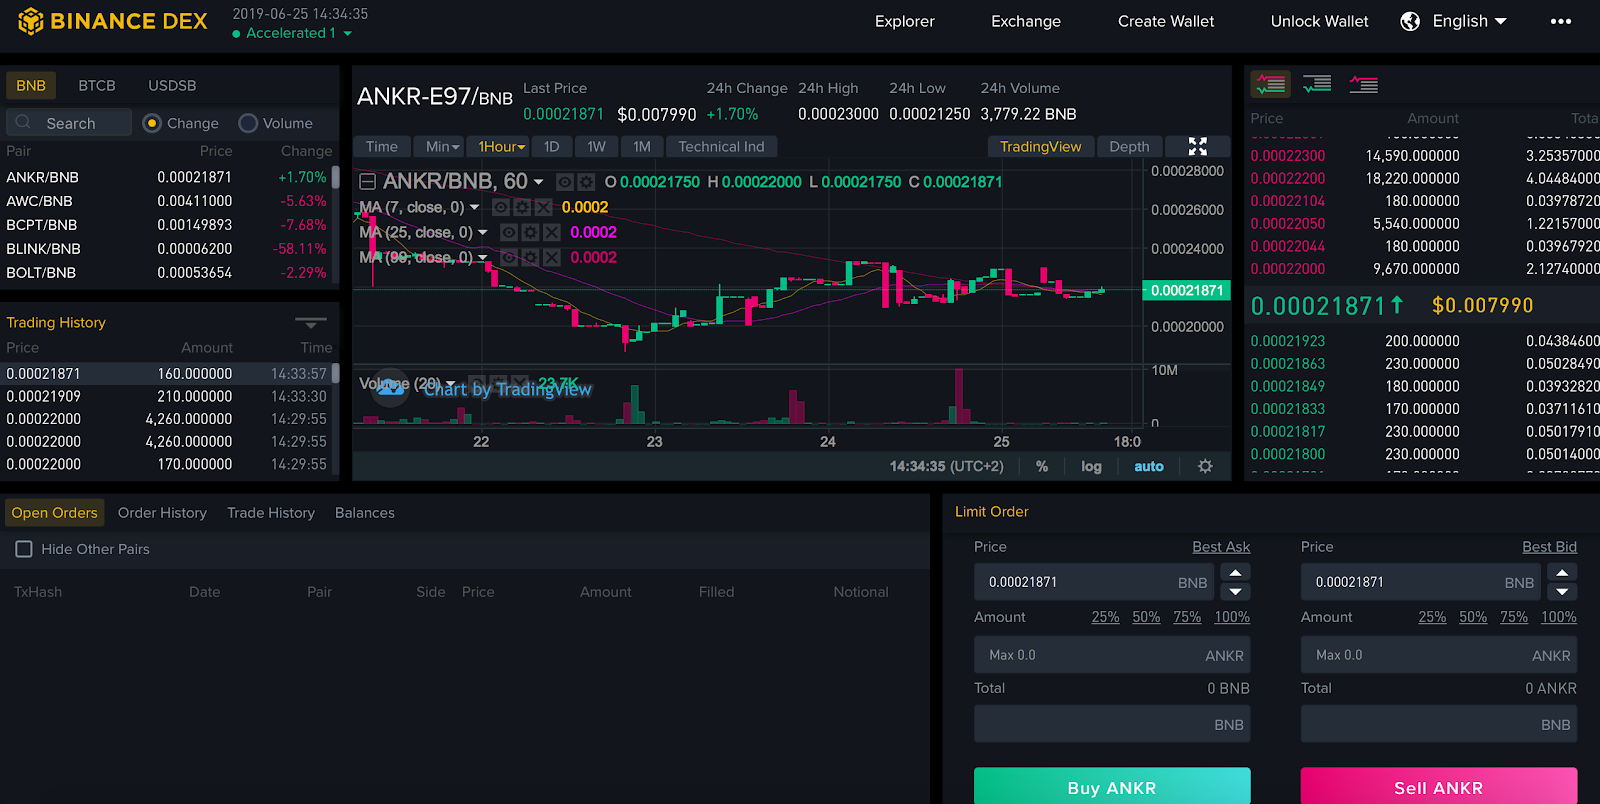Toggle MA 99 visibility eye

point(509,257)
